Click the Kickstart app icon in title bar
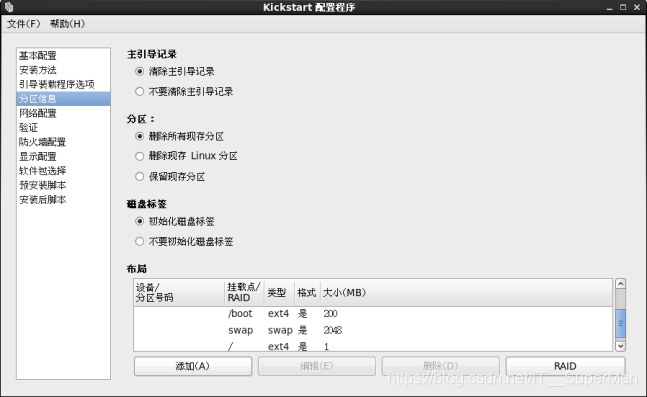647x397 pixels. (9, 7)
